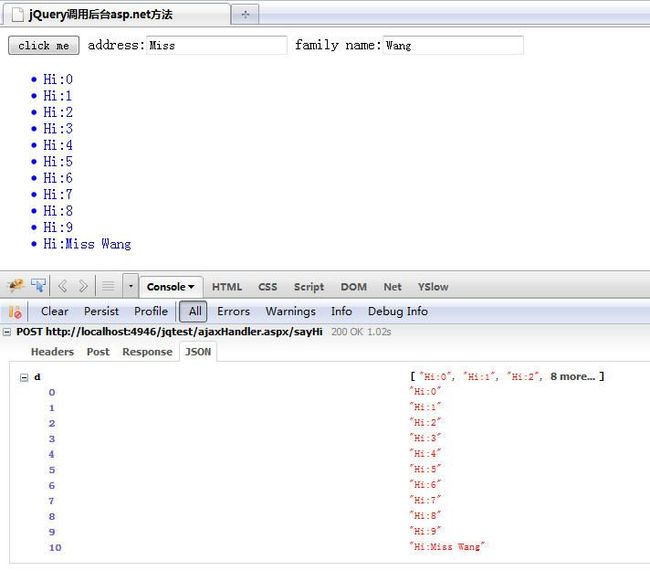650x581 pixels.
Task: Toggle the Persist console option
Action: point(101,311)
